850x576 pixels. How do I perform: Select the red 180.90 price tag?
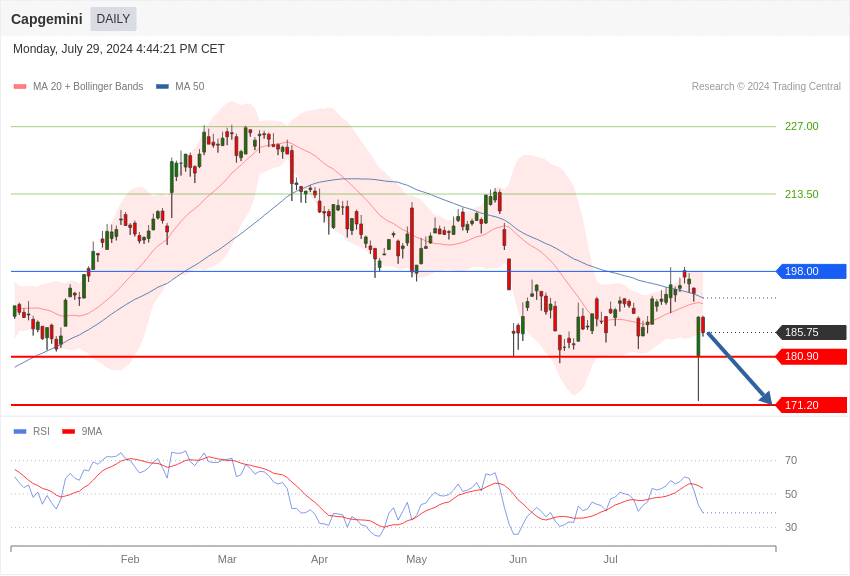click(811, 356)
